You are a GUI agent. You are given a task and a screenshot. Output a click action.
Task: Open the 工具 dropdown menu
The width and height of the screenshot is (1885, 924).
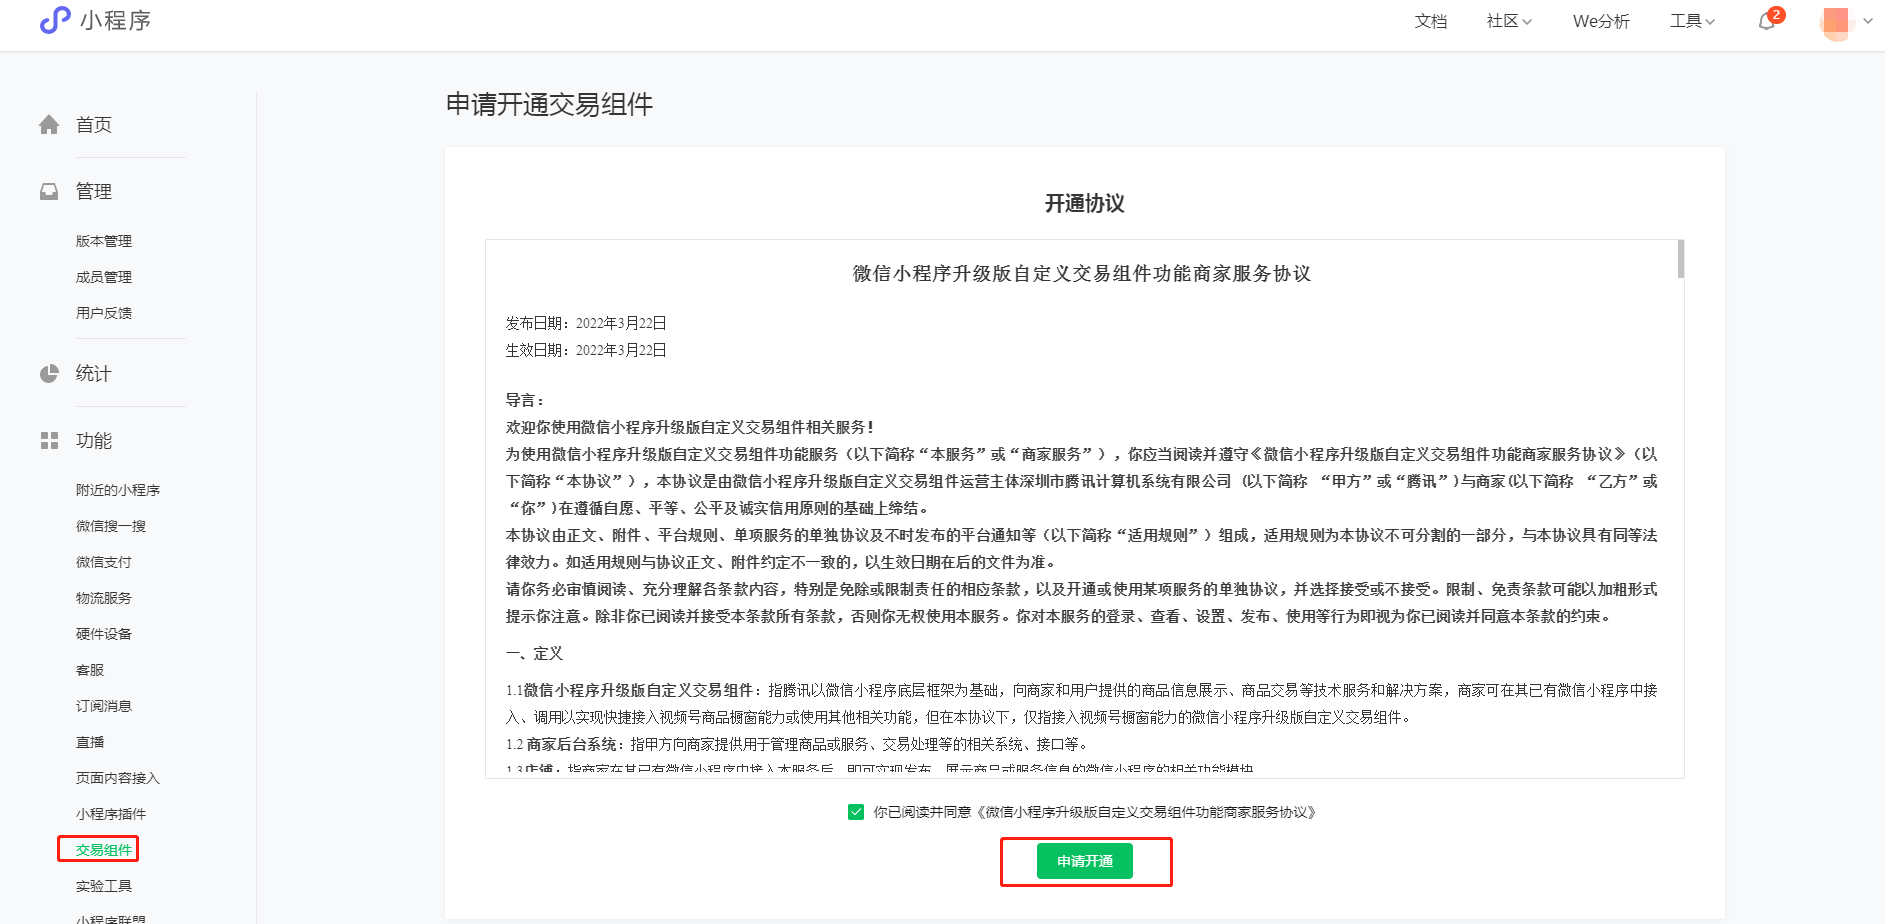(x=1692, y=21)
